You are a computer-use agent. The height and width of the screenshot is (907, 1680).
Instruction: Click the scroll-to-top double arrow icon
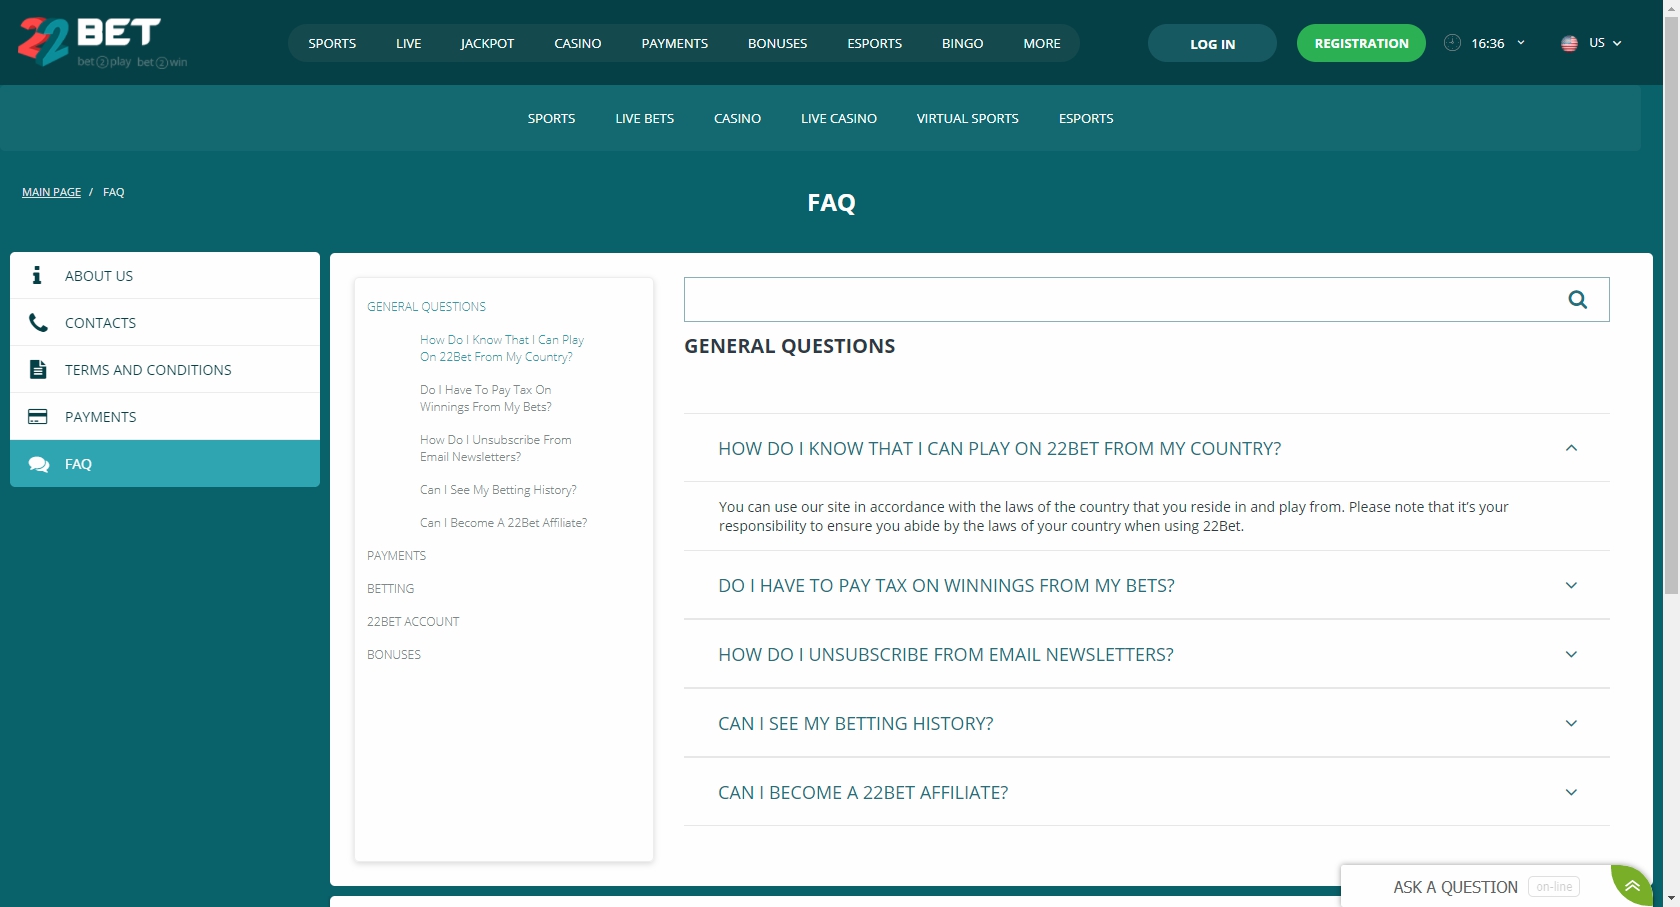pyautogui.click(x=1632, y=886)
